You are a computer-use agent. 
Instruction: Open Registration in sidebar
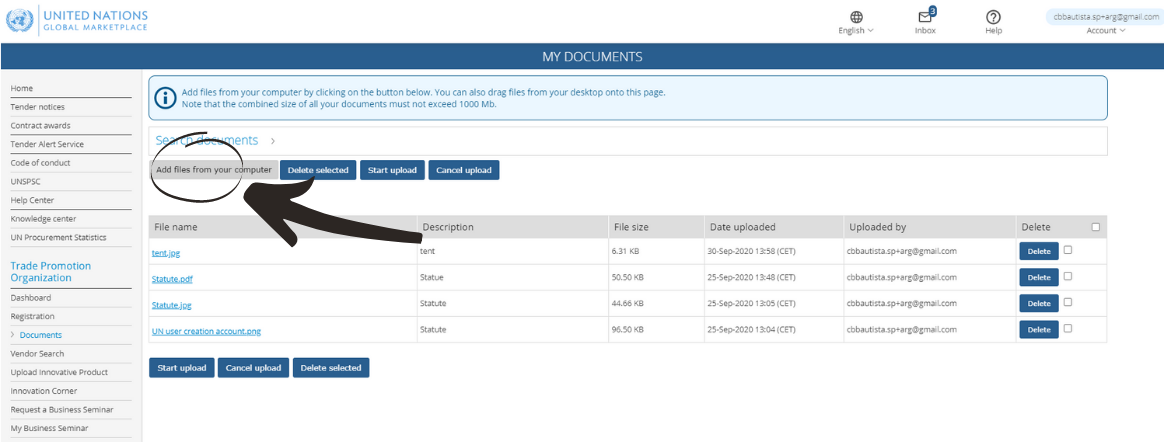click(32, 316)
